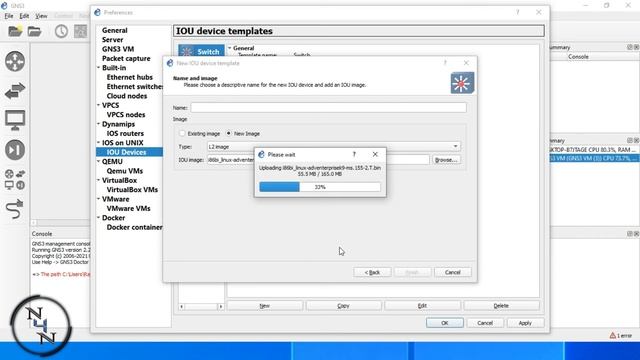Screen dimensions: 640x360
Task: Open the File menu
Action: coord(9,16)
